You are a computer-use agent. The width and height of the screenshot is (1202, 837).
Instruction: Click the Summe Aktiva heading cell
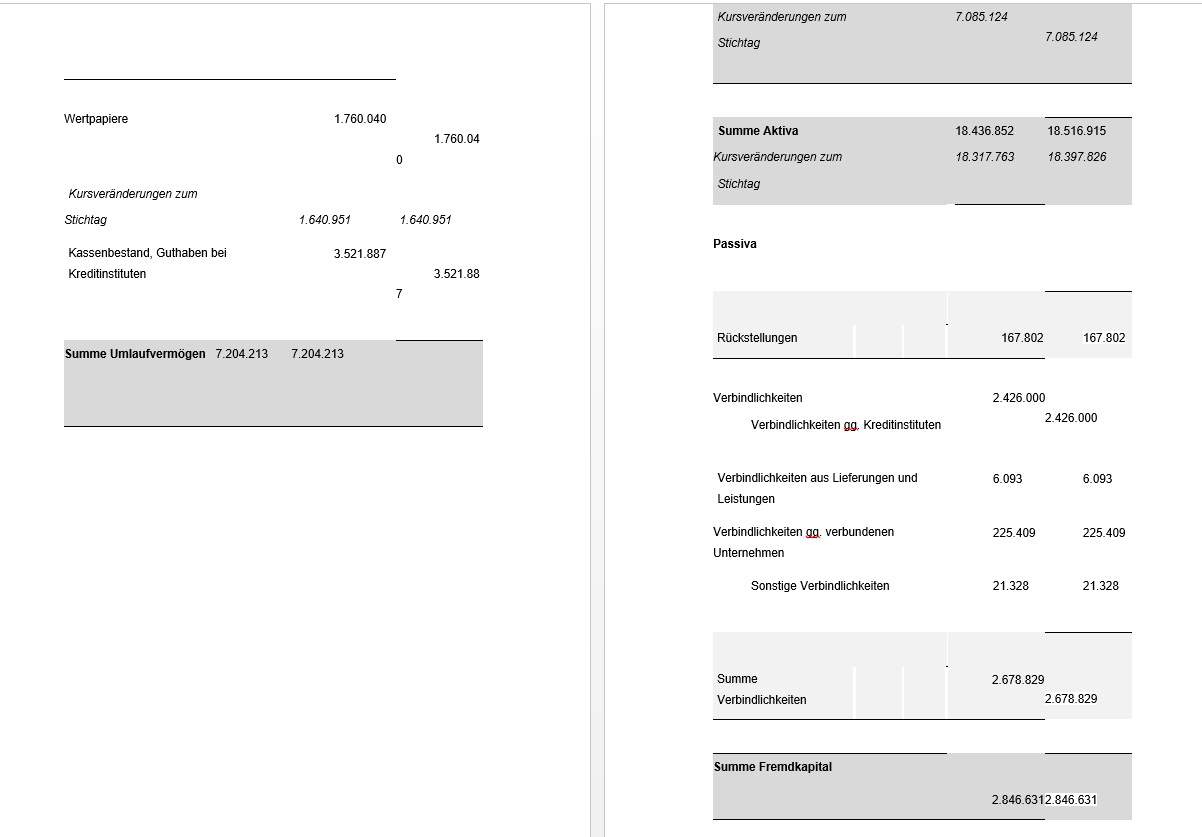758,131
